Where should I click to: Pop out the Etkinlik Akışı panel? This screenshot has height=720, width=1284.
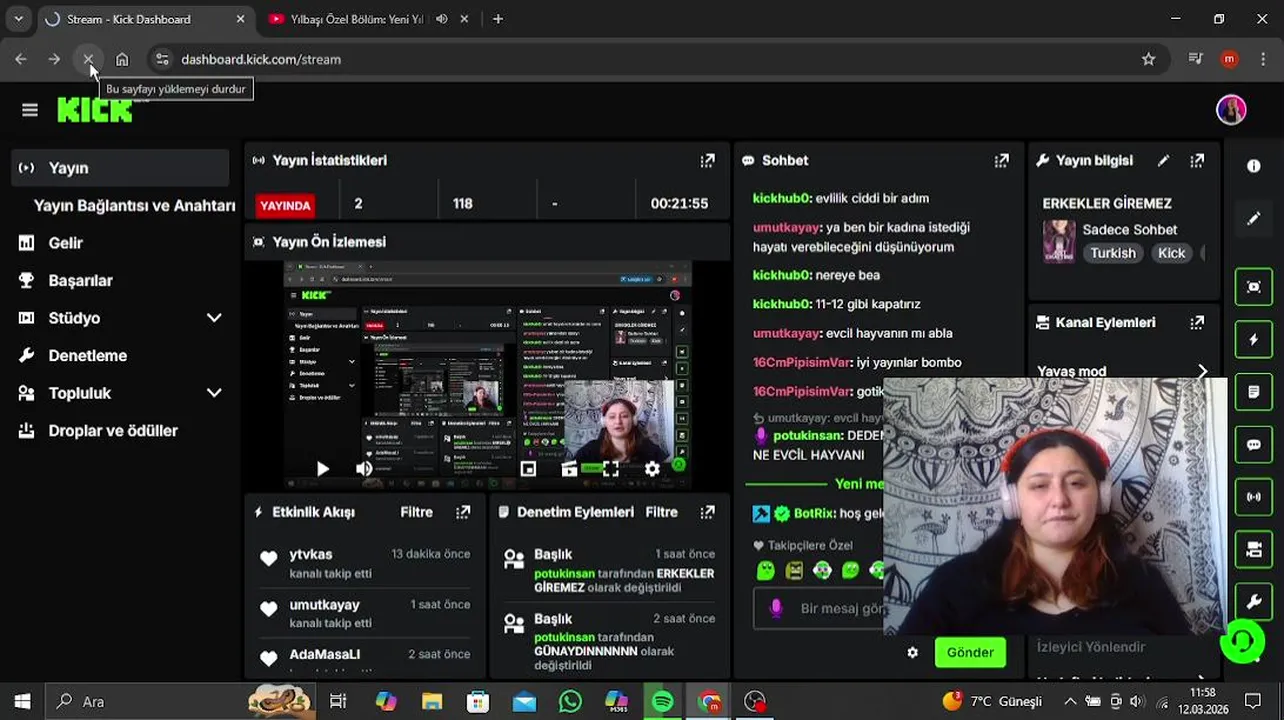click(x=463, y=512)
